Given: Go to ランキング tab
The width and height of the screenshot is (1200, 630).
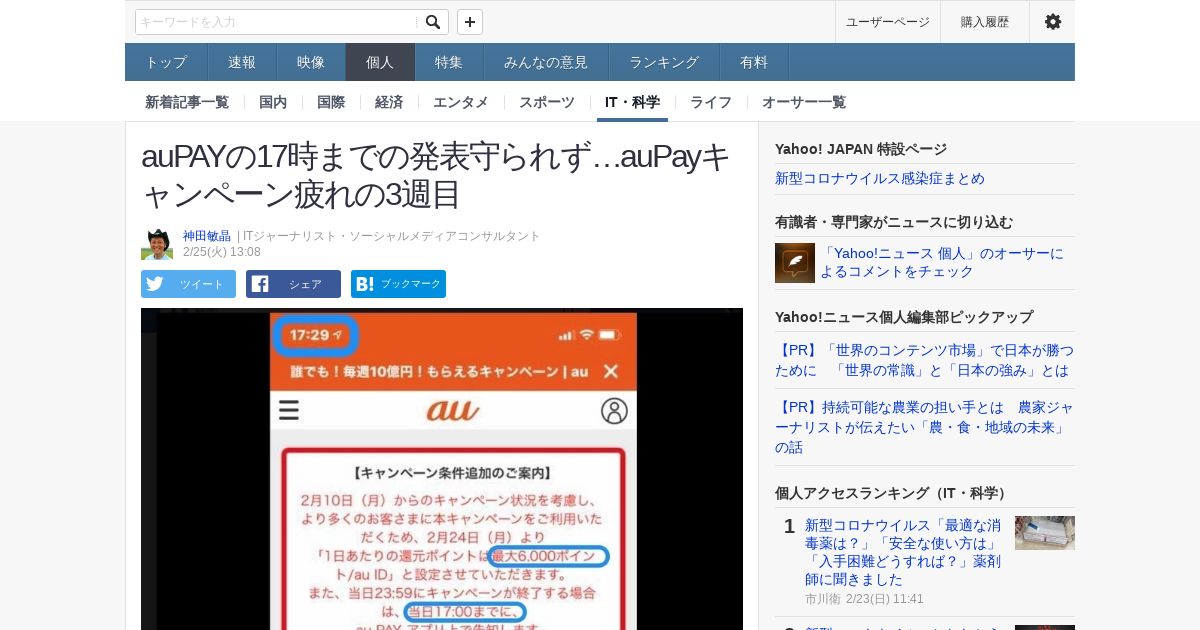Looking at the screenshot, I should (x=664, y=62).
